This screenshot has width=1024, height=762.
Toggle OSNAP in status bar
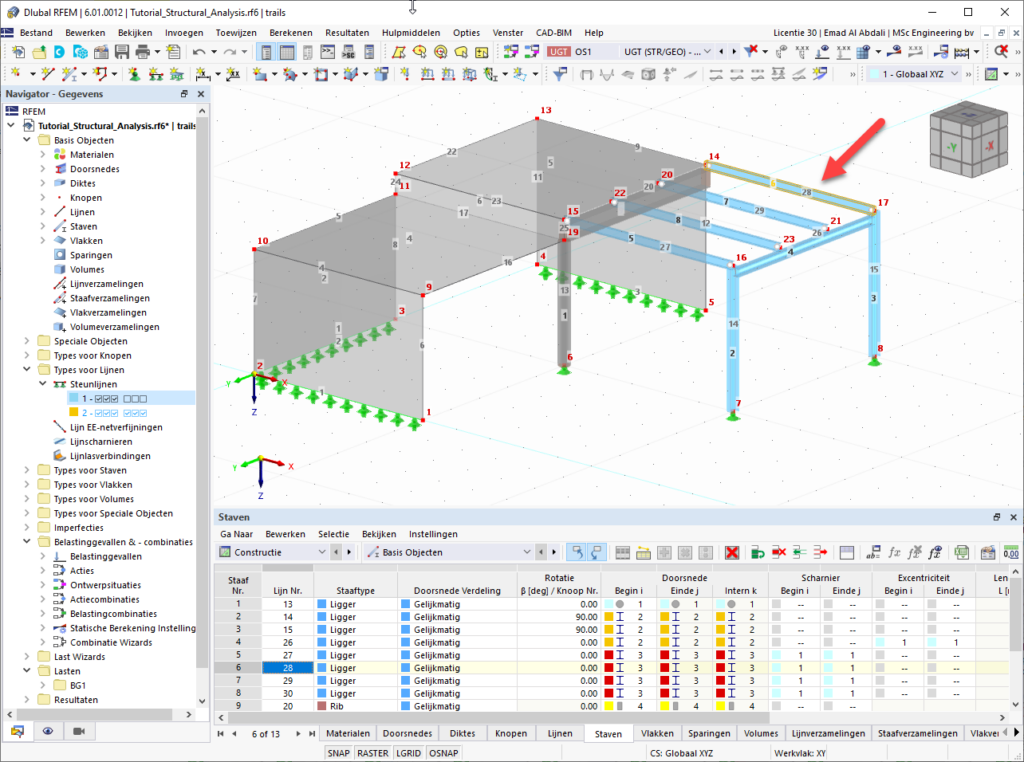point(443,753)
